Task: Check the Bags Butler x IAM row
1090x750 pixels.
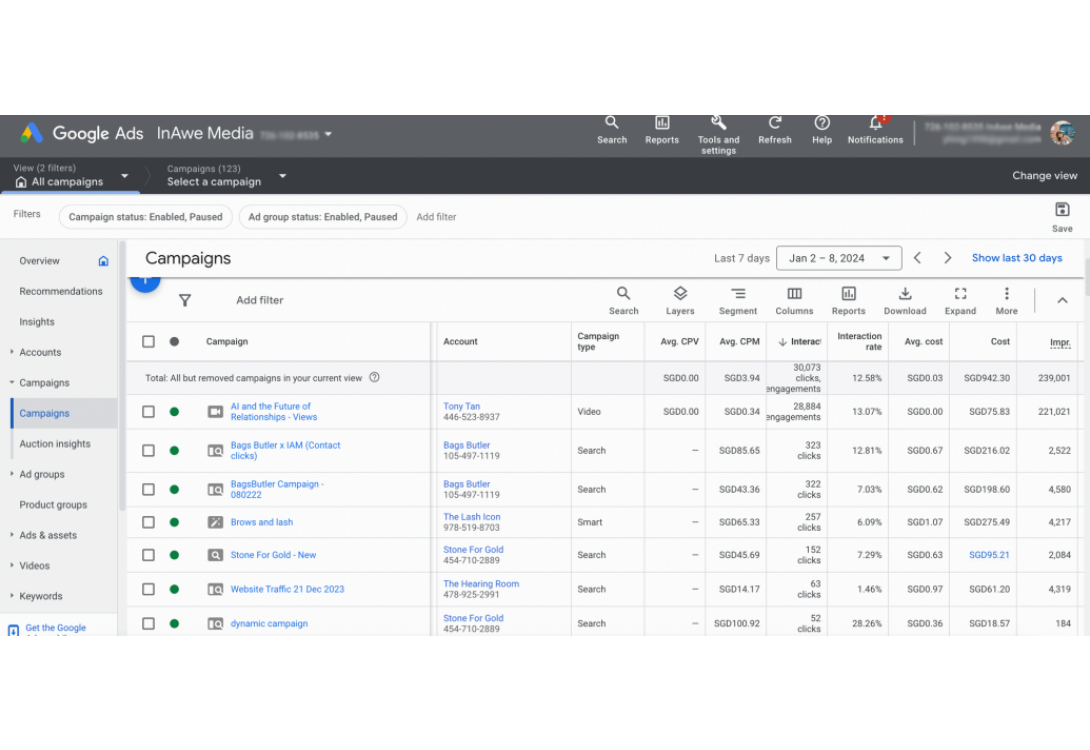Action: coord(148,450)
